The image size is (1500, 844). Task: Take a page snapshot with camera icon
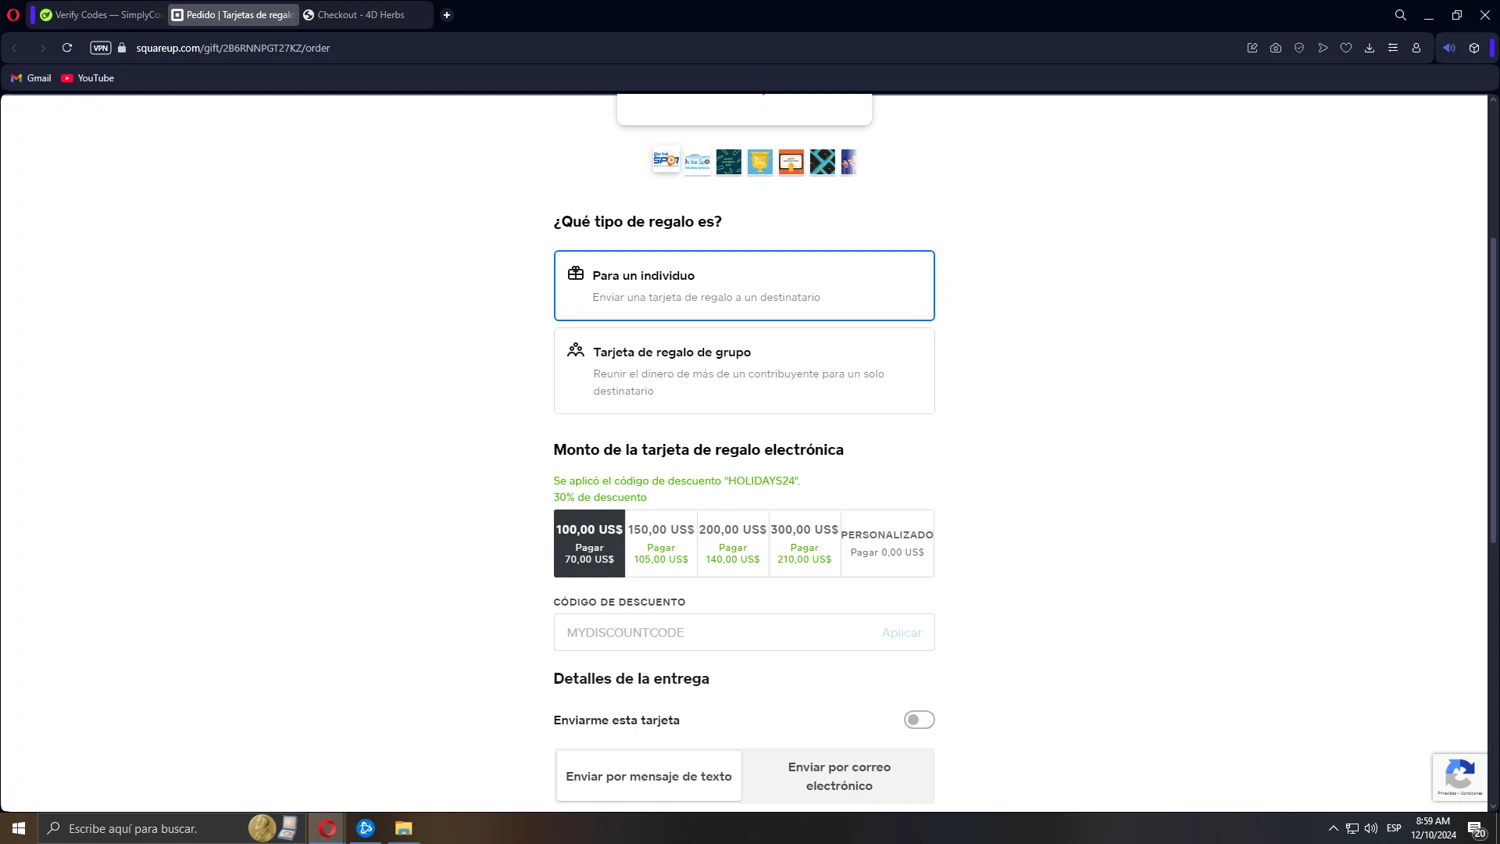[x=1276, y=48]
